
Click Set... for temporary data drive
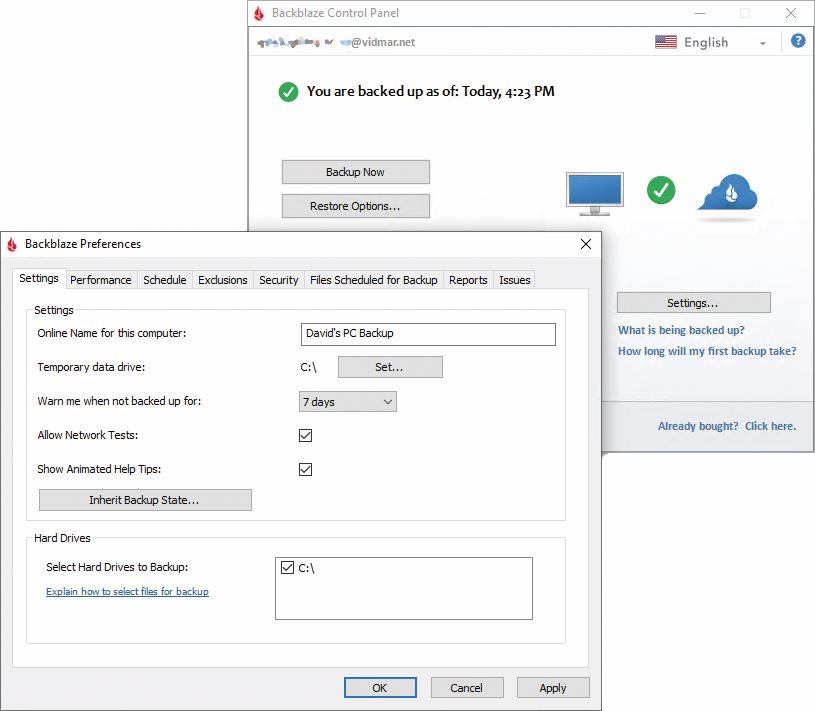pyautogui.click(x=390, y=367)
